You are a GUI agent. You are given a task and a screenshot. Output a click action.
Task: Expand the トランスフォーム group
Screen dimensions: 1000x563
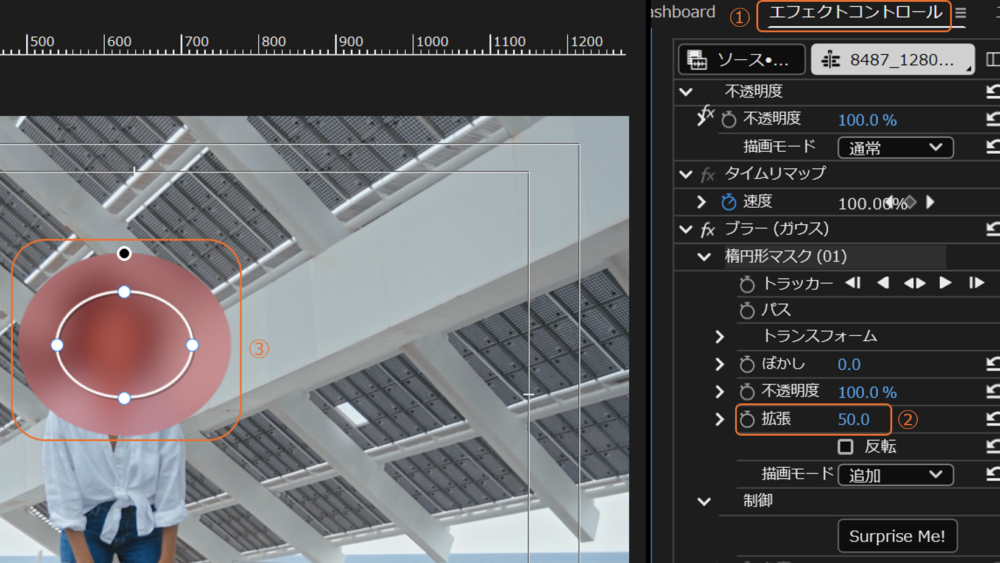tap(720, 337)
